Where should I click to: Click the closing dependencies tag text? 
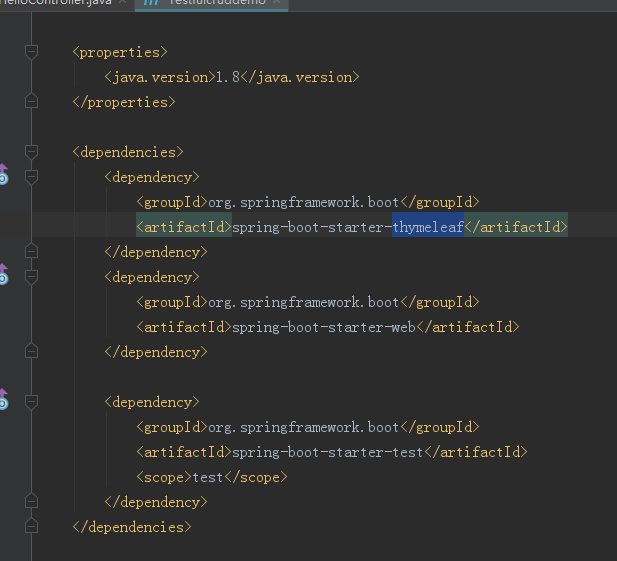point(132,527)
